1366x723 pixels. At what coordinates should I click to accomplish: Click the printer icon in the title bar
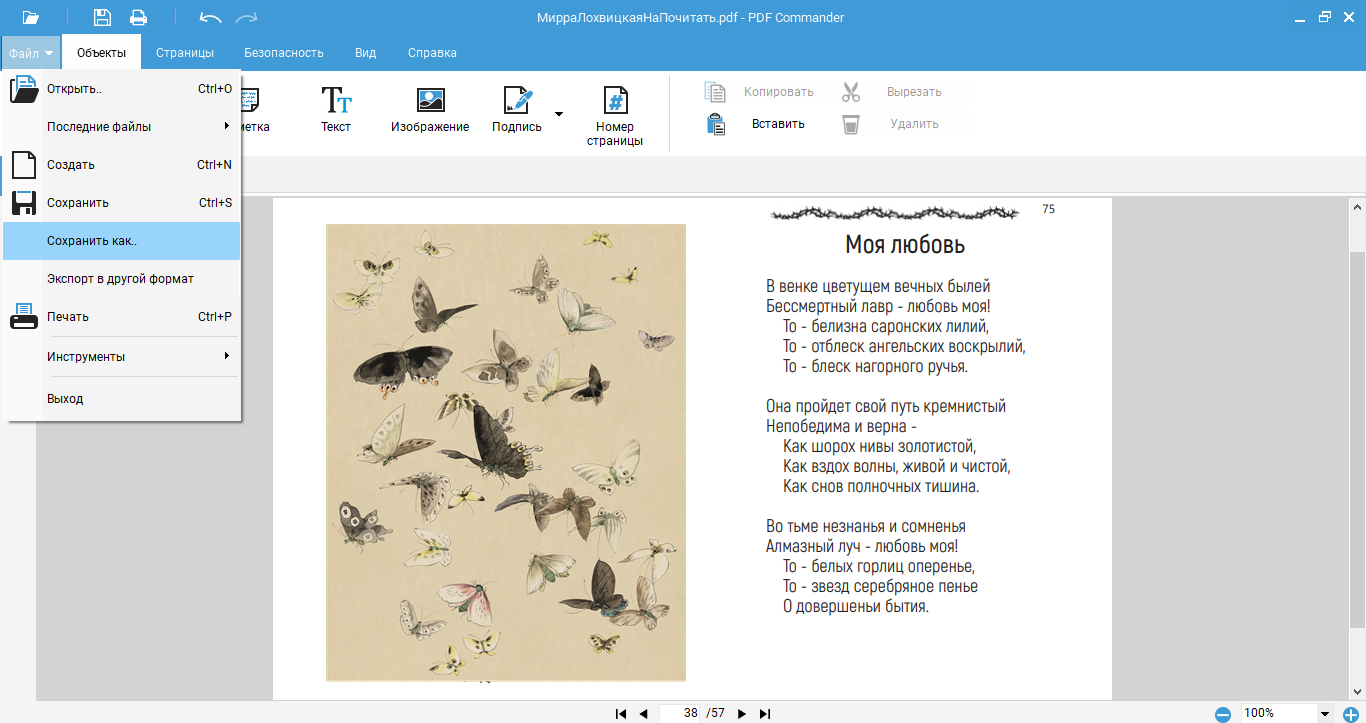138,17
